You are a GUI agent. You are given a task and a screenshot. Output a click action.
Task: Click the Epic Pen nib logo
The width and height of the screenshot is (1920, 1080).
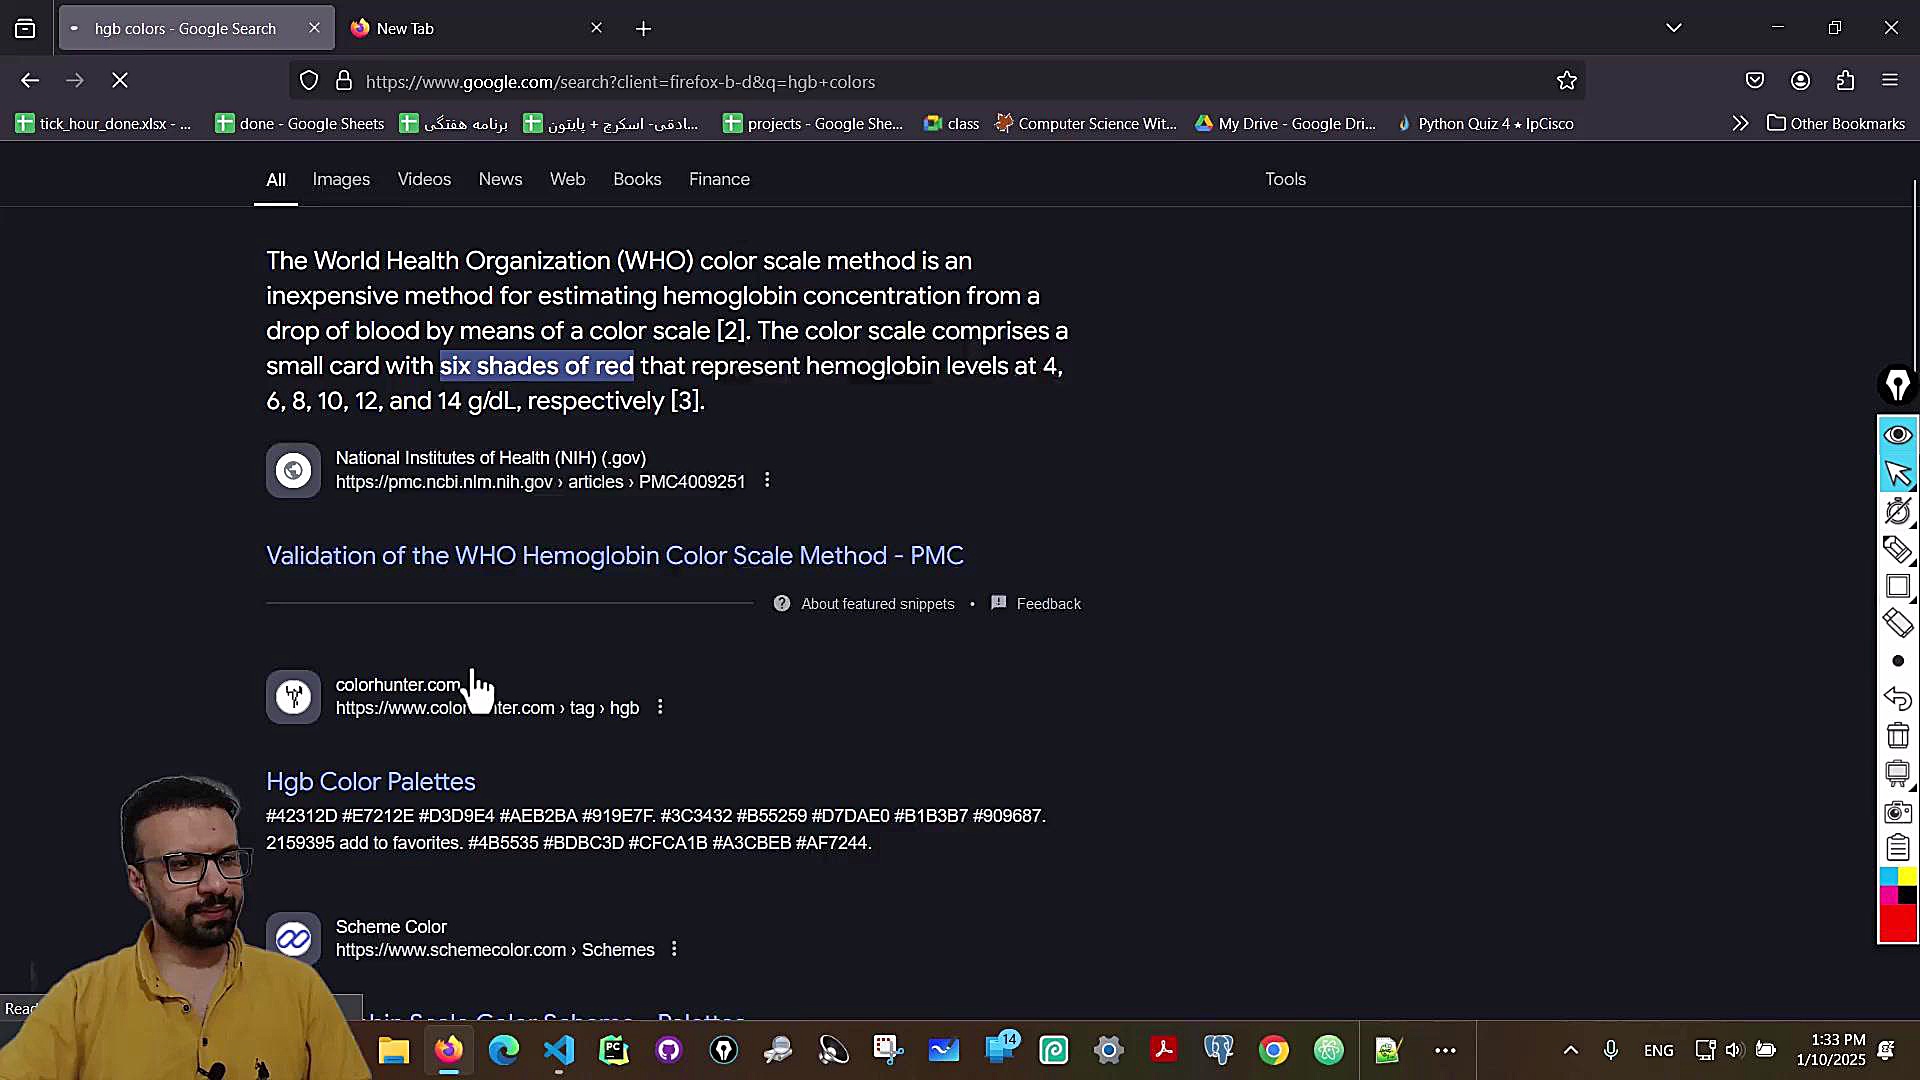[1898, 385]
